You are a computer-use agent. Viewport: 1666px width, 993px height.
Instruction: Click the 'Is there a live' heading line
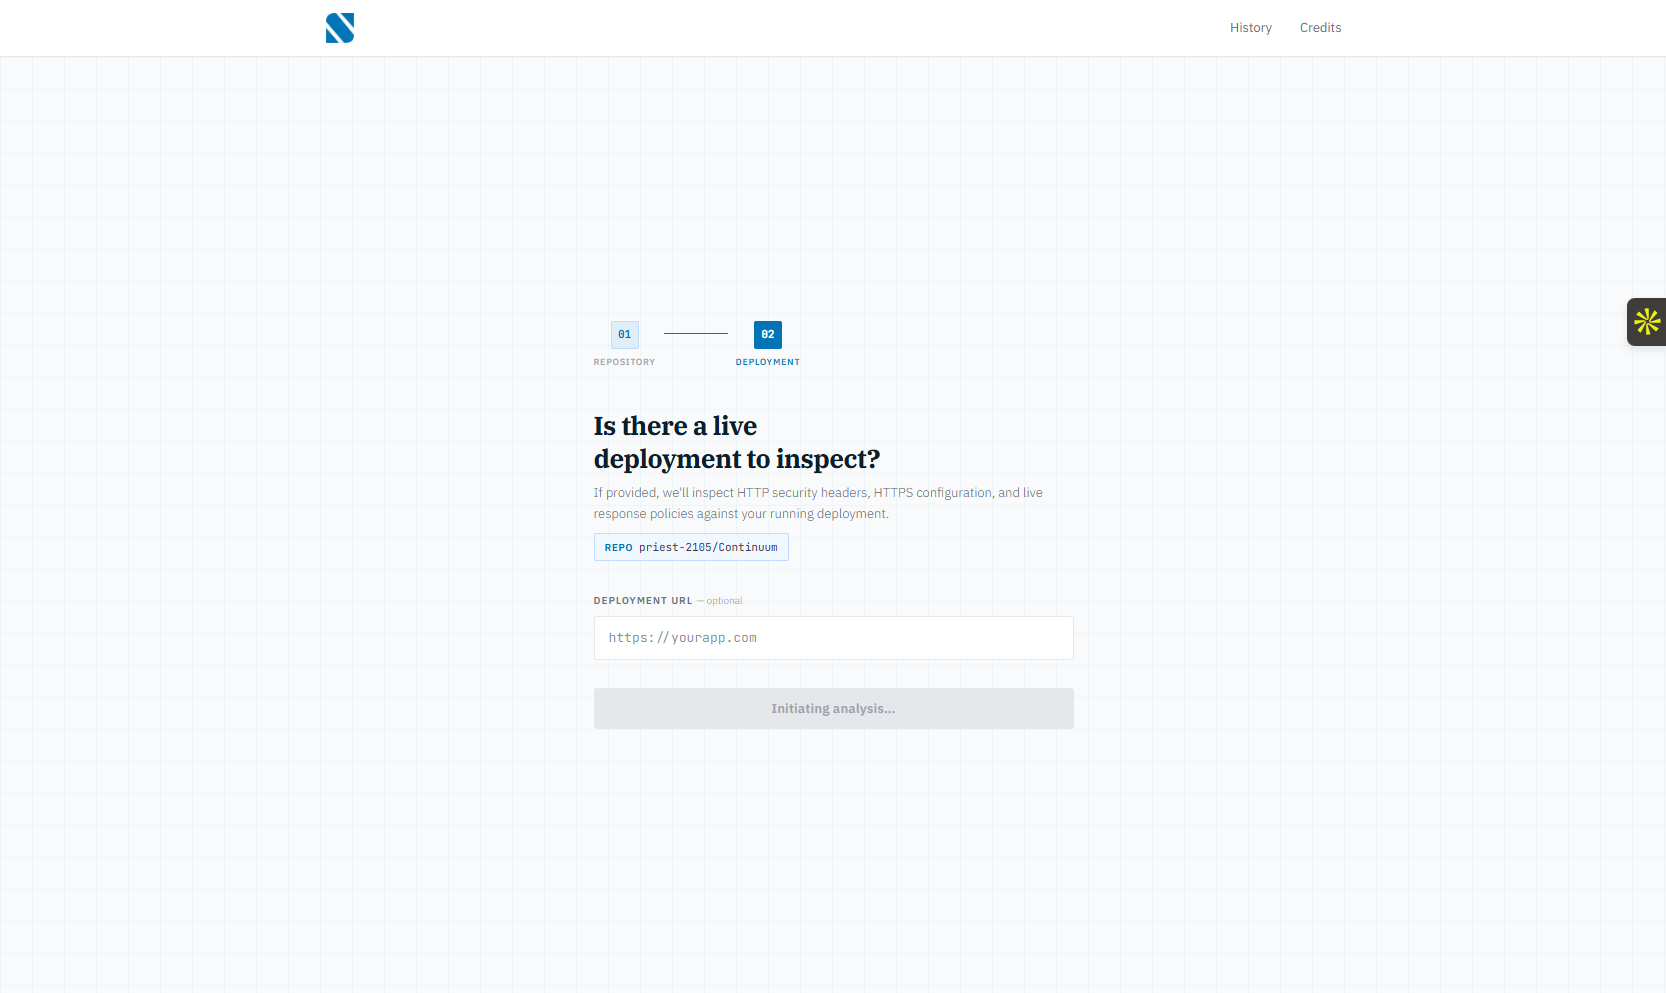[x=675, y=426]
